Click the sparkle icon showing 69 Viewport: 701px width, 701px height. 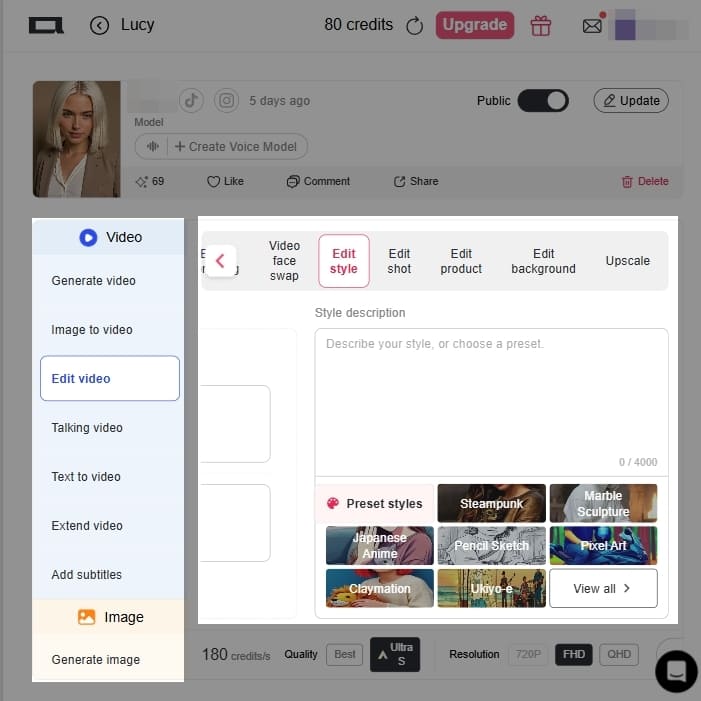point(141,182)
